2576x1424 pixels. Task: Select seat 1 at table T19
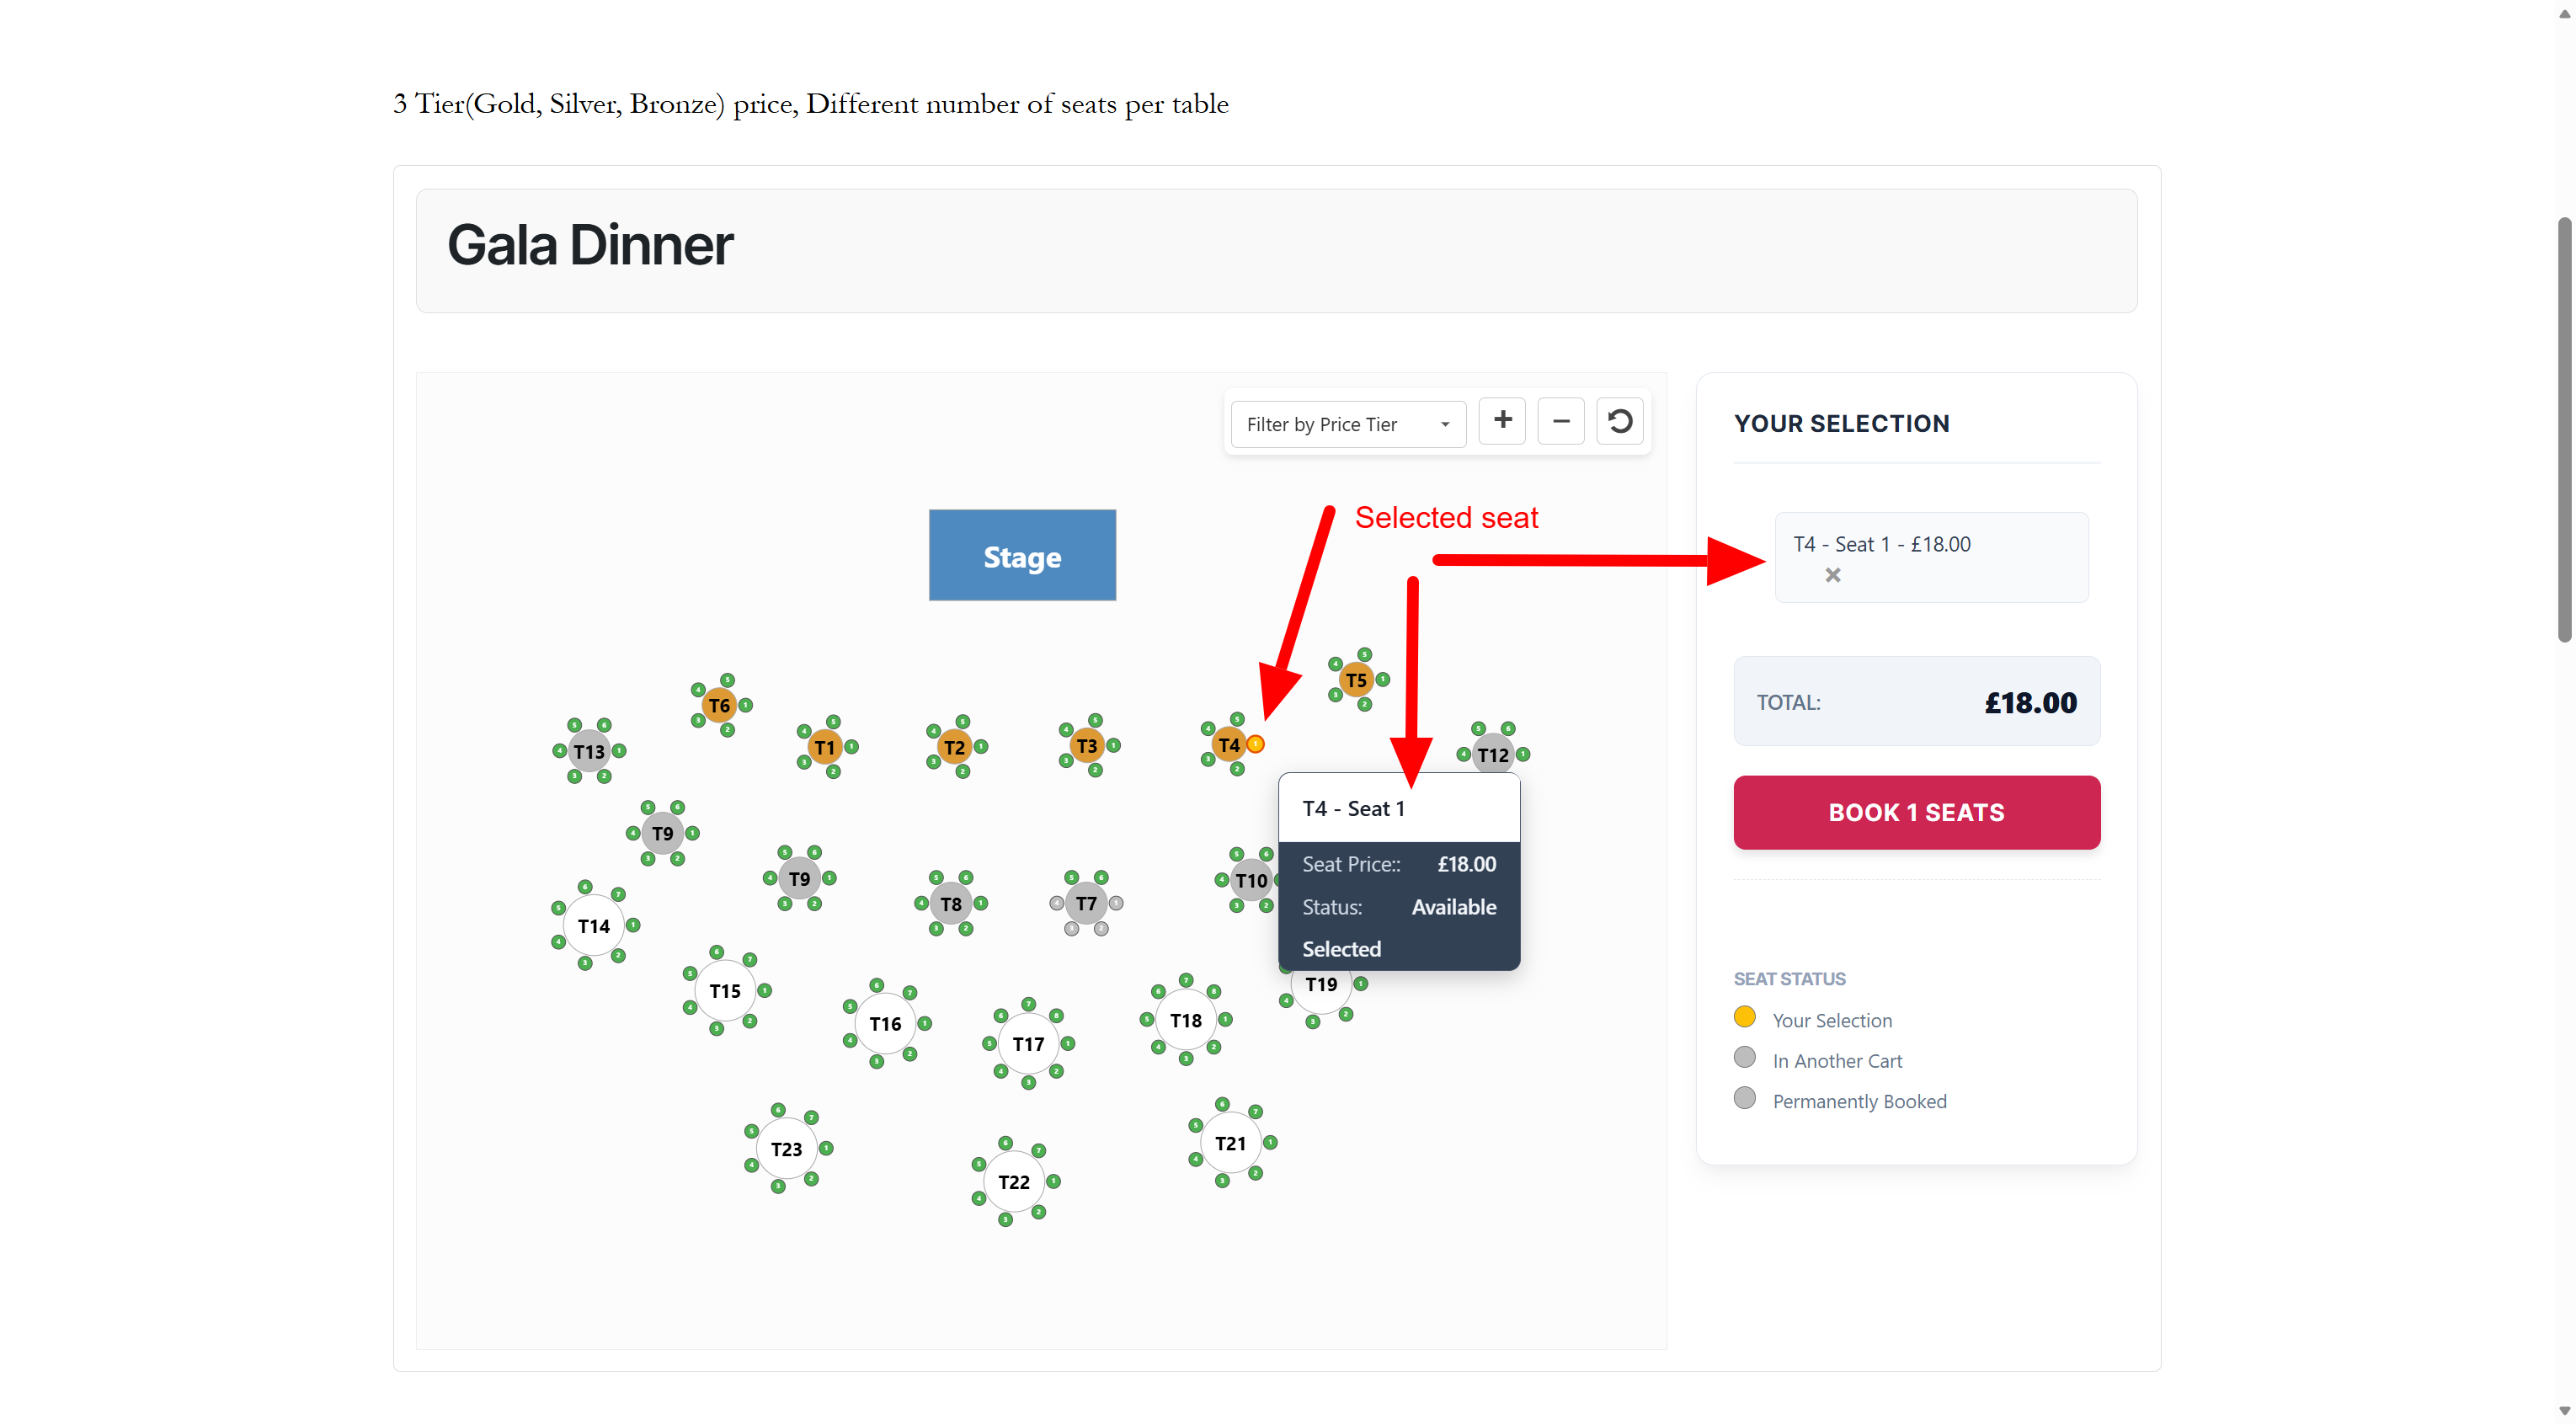tap(1359, 984)
